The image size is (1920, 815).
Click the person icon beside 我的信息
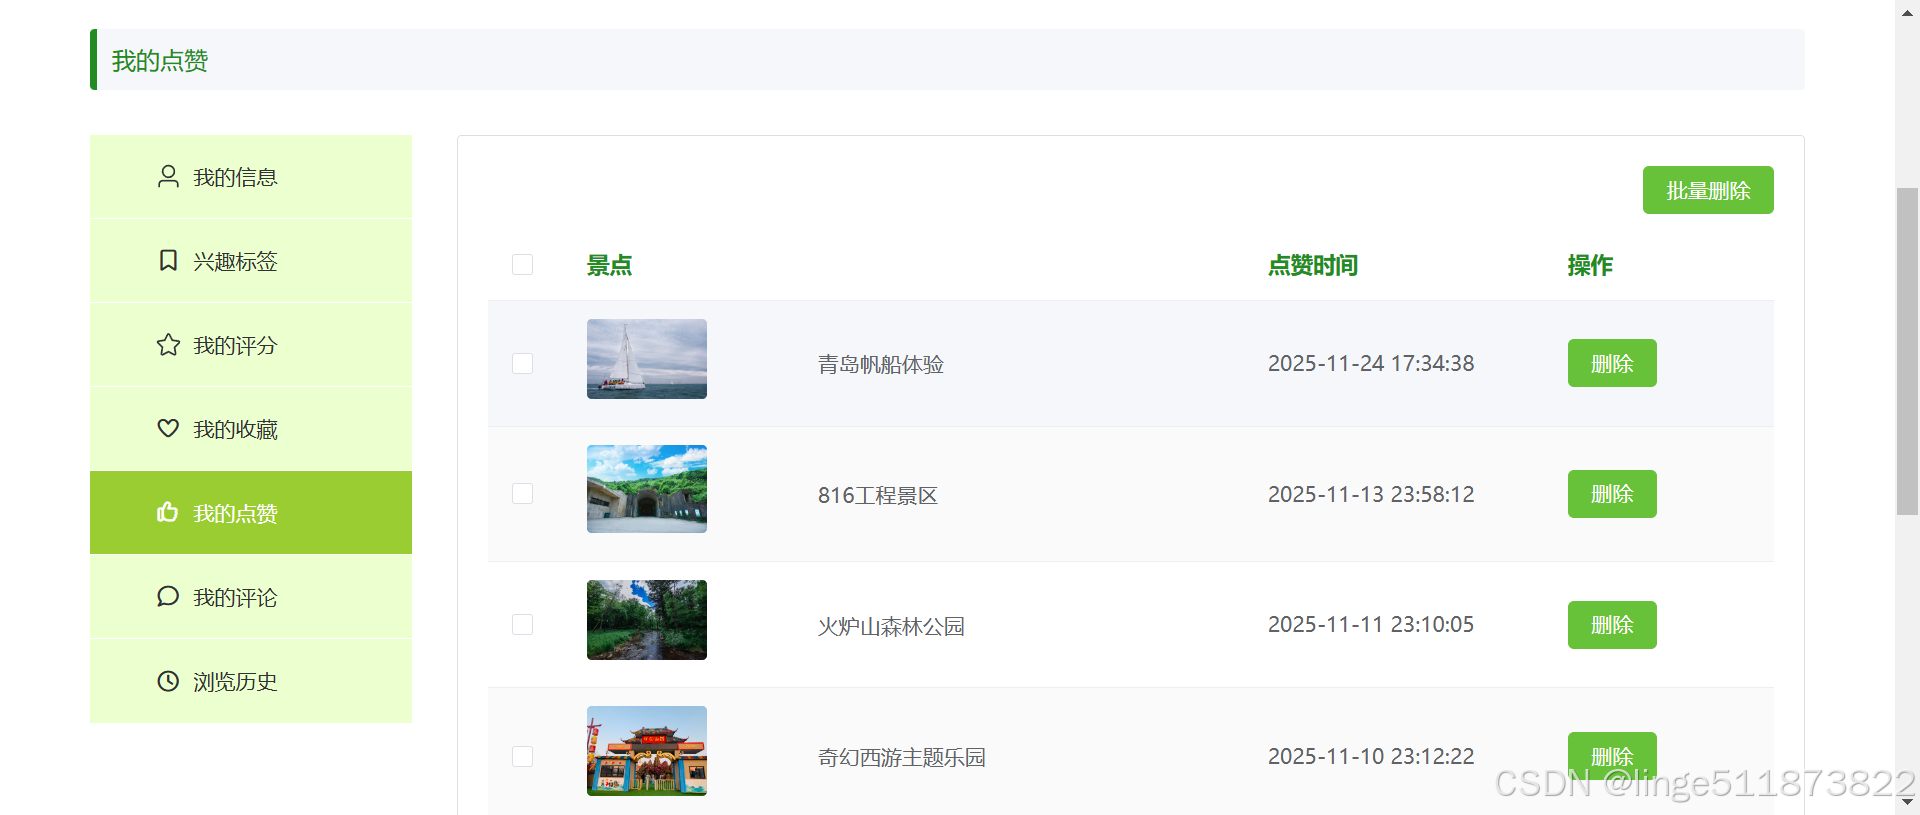[168, 177]
